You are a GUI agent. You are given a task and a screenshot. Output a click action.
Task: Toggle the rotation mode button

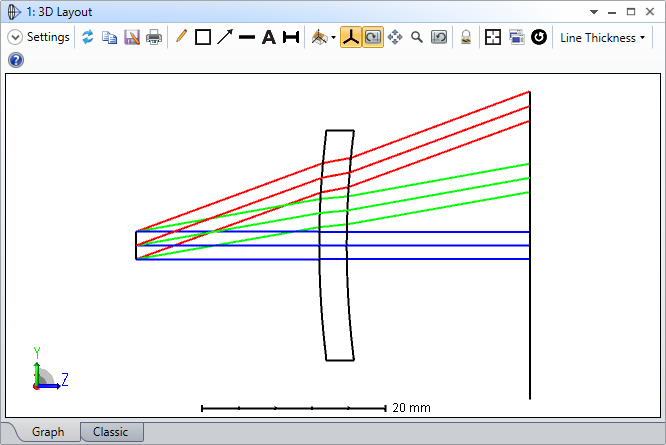point(373,37)
